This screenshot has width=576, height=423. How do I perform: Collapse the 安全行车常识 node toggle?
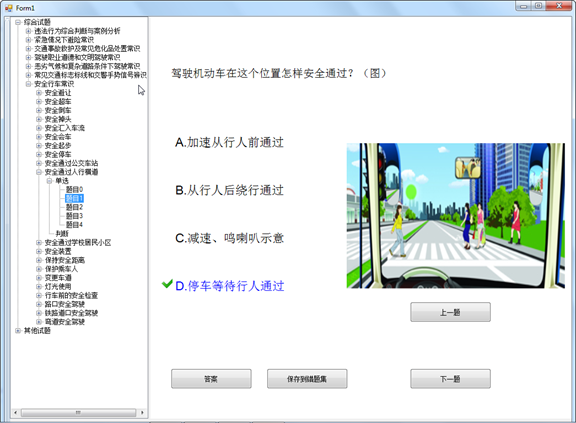click(28, 84)
